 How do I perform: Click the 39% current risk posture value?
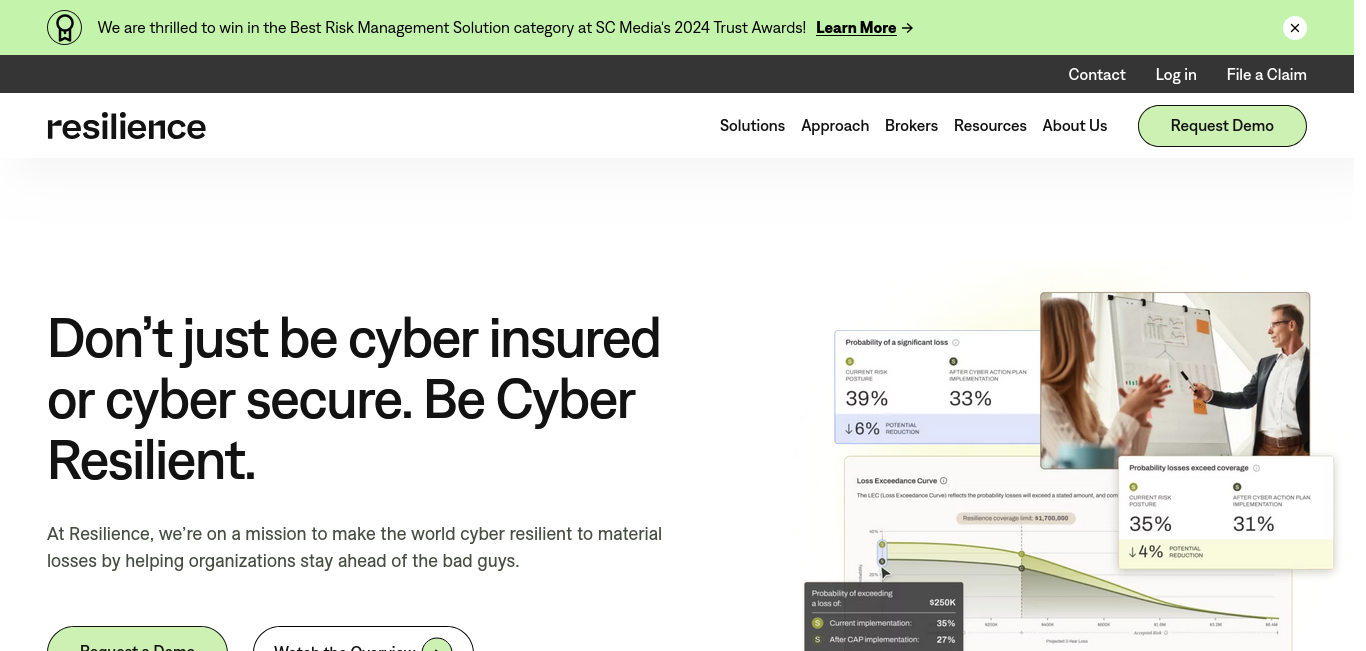coord(866,399)
